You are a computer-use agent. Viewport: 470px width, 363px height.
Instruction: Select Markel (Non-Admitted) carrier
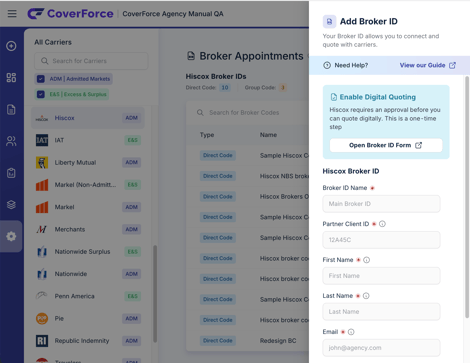(88, 185)
